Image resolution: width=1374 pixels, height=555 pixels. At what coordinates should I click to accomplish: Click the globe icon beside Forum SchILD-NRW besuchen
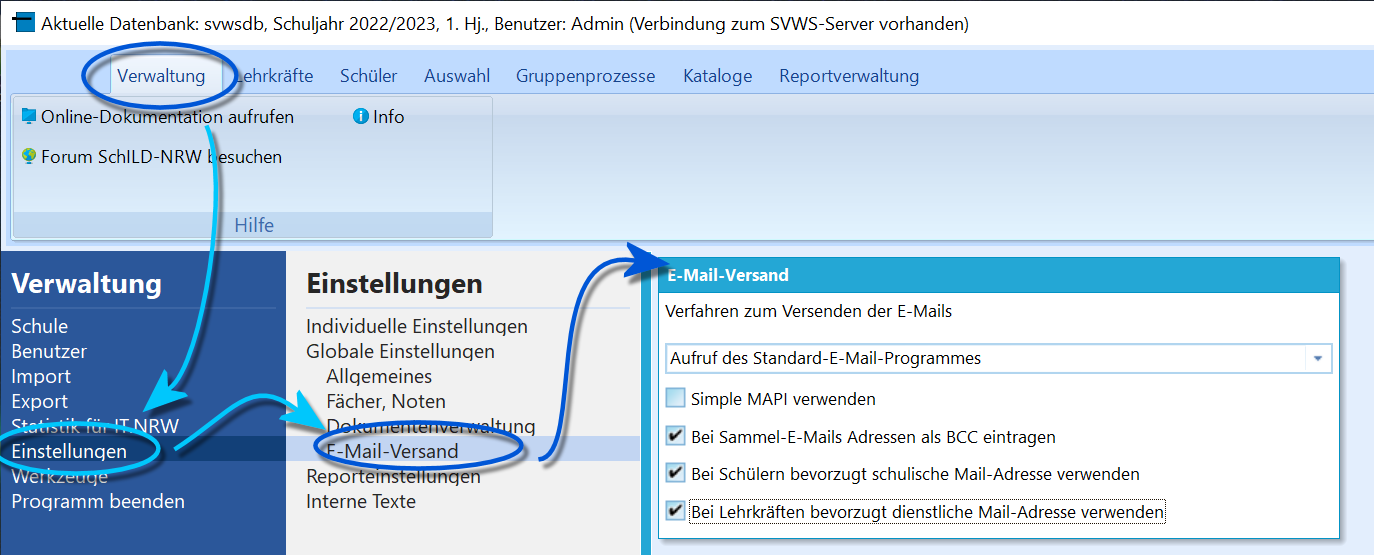pos(28,156)
